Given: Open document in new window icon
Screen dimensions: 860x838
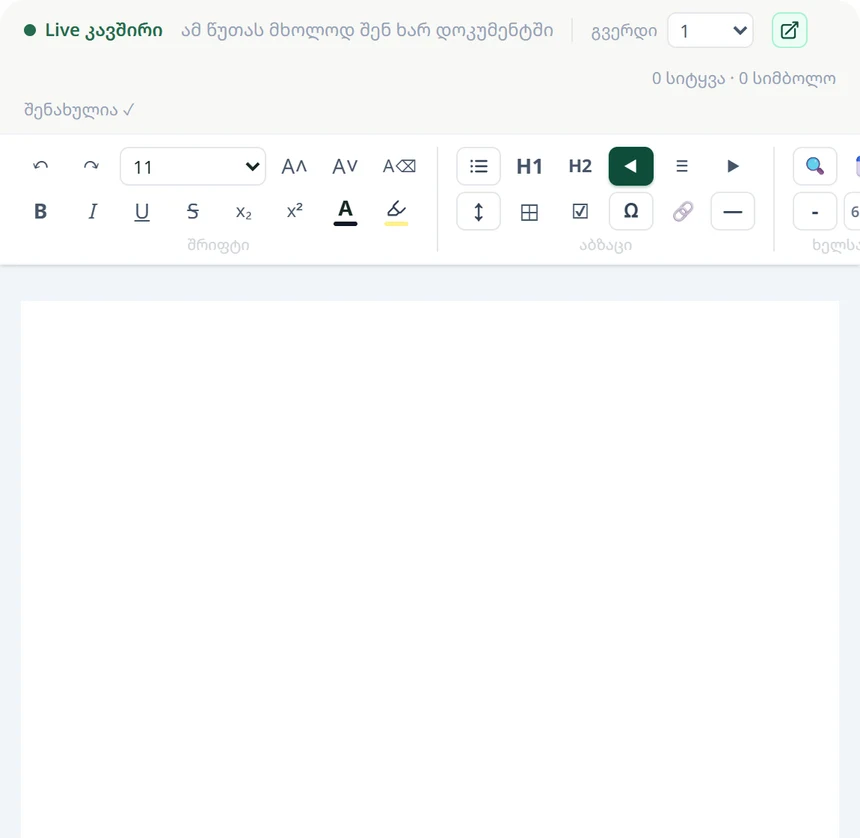Looking at the screenshot, I should [x=789, y=30].
